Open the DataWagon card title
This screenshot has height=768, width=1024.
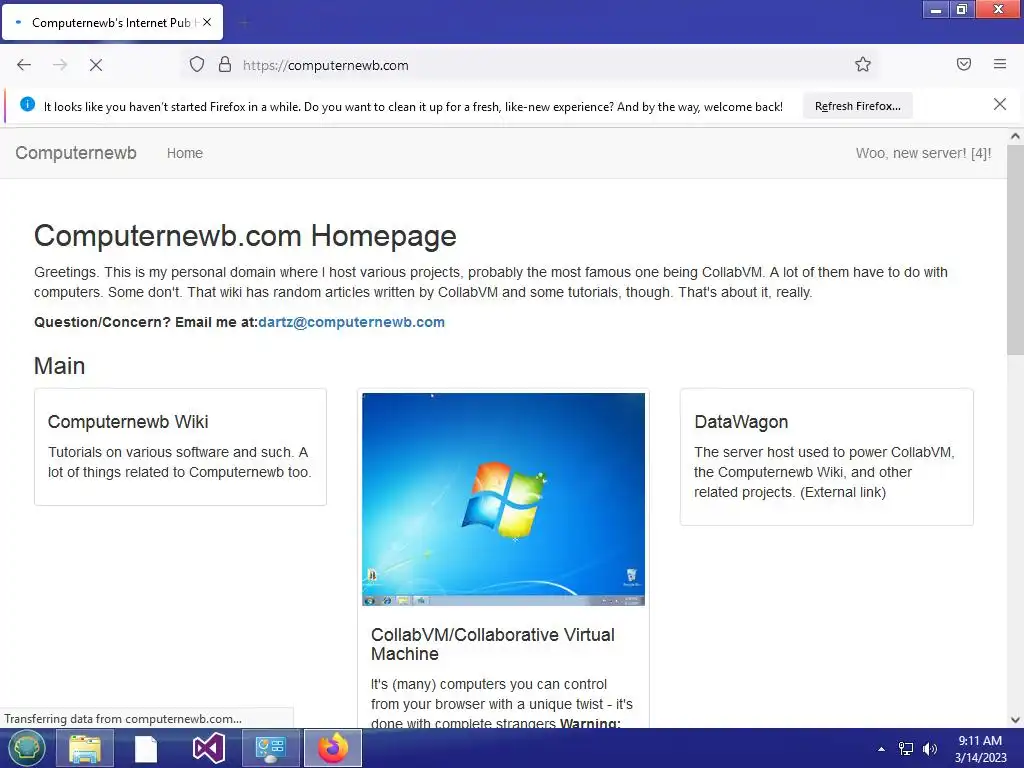coord(741,422)
